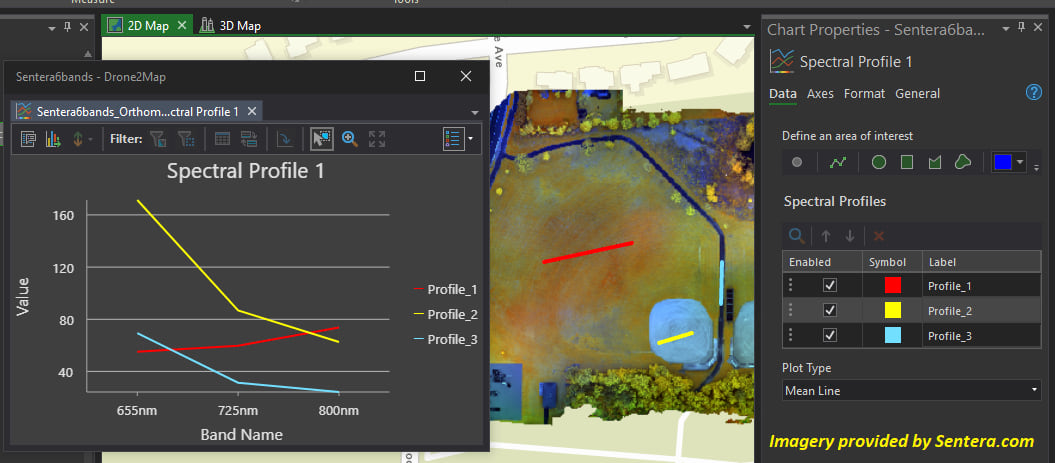This screenshot has height=463, width=1055.
Task: Click the Full Extent arrows icon
Action: [377, 139]
